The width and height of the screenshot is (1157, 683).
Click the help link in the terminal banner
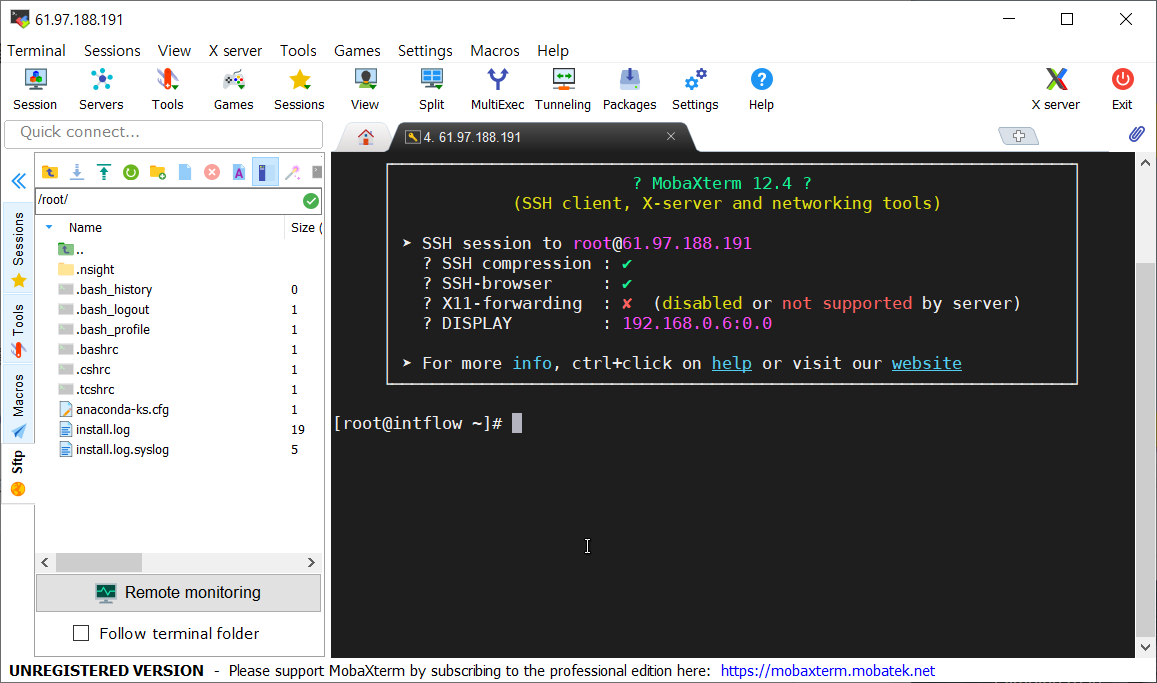click(731, 364)
